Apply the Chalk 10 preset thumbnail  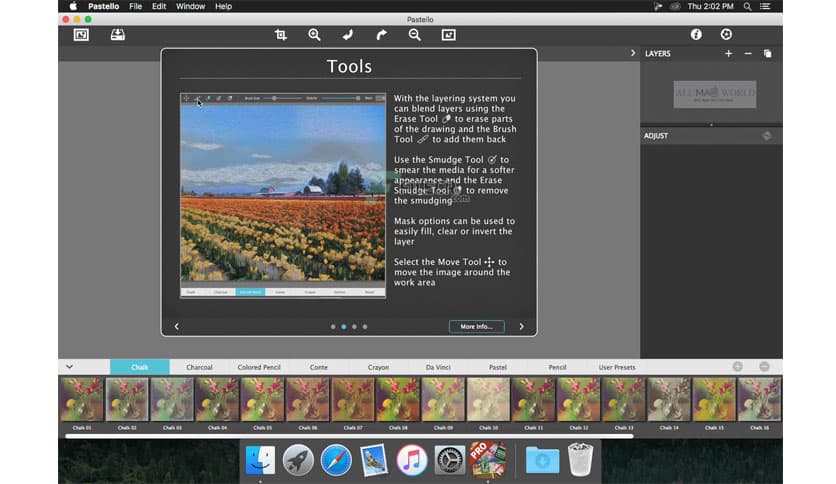pos(488,399)
